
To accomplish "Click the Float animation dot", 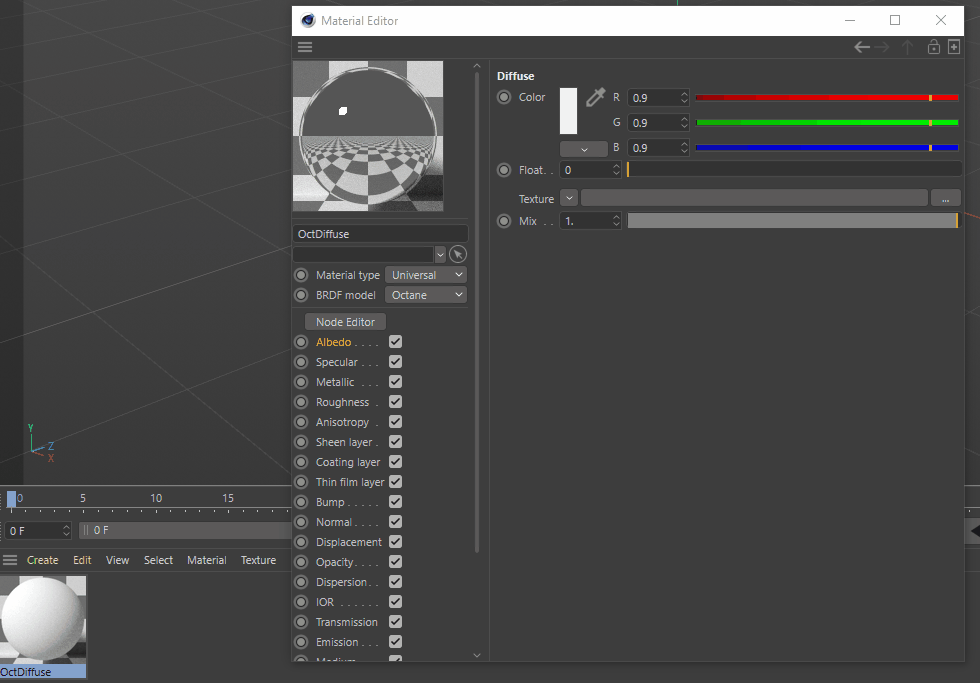I will tap(504, 170).
